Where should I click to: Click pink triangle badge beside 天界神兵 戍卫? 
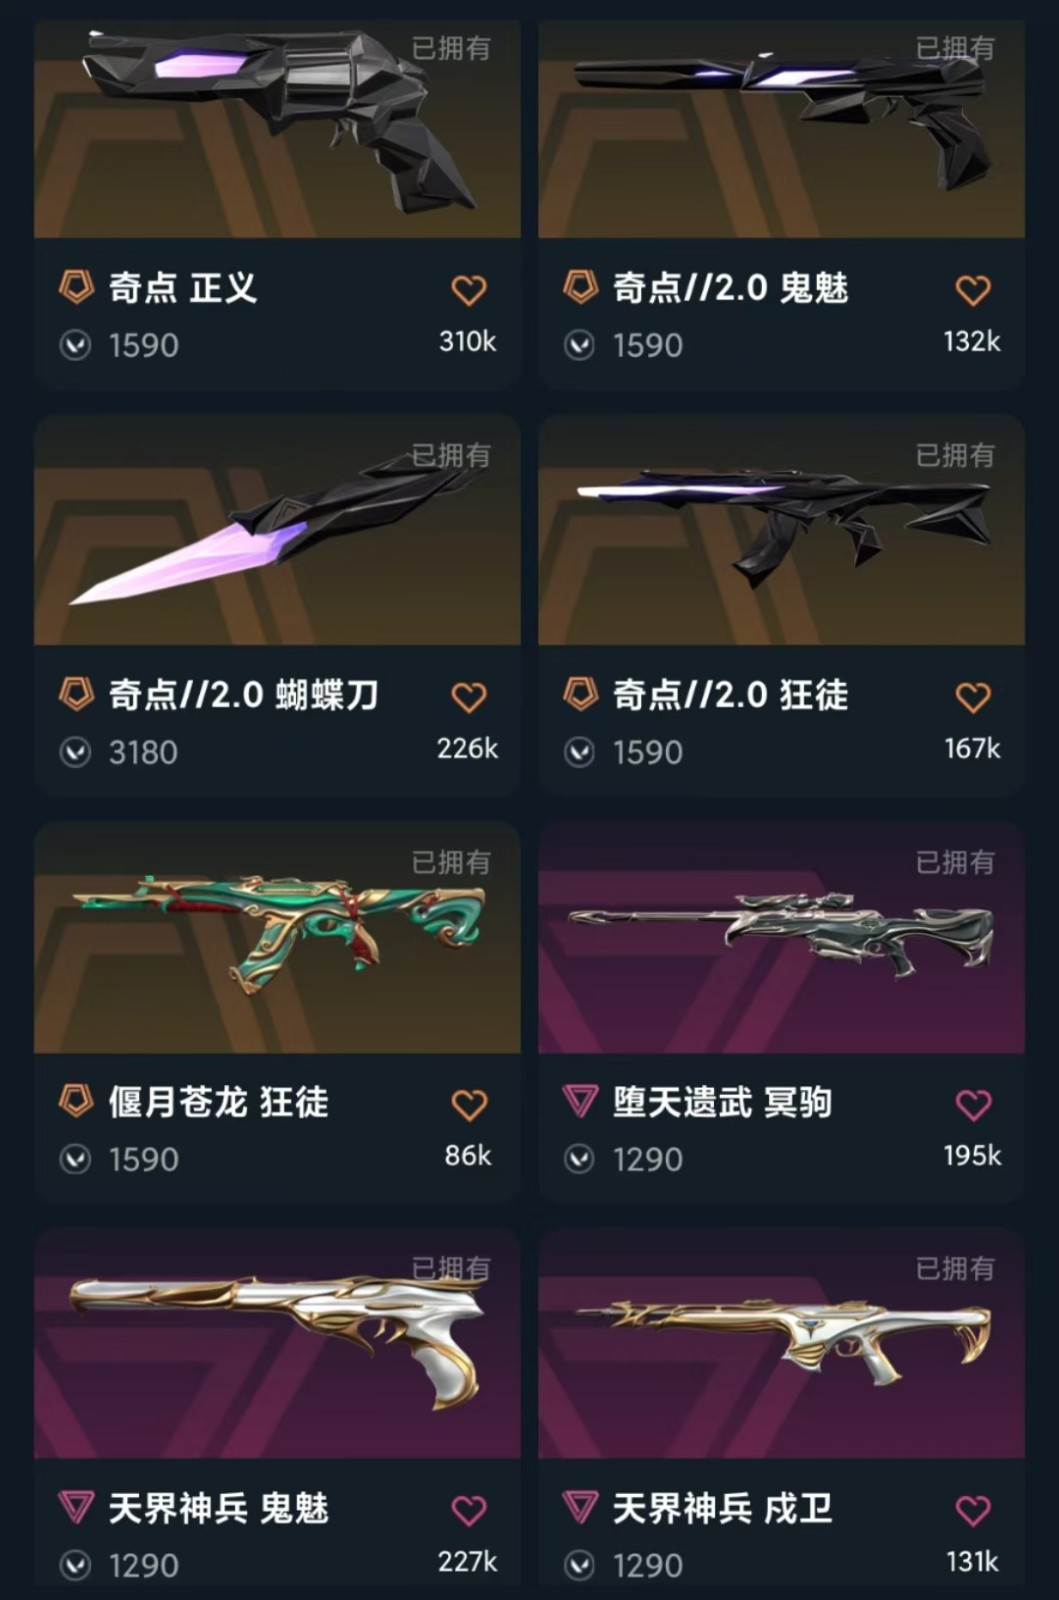580,1507
